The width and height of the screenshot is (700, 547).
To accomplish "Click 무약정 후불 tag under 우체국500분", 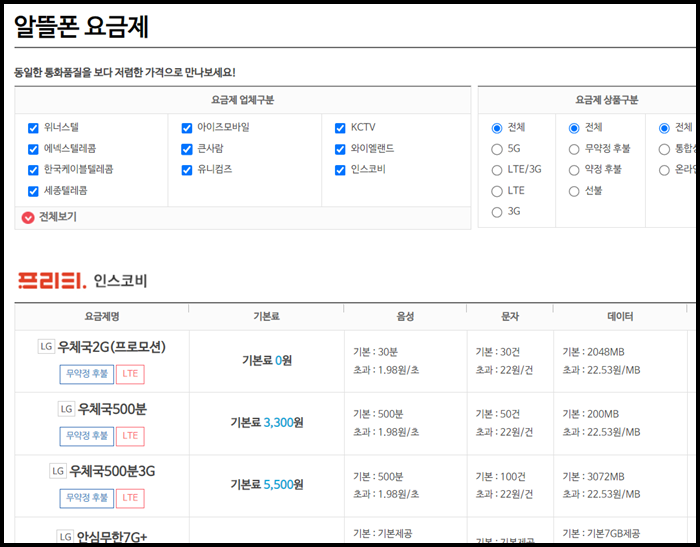I will (87, 436).
